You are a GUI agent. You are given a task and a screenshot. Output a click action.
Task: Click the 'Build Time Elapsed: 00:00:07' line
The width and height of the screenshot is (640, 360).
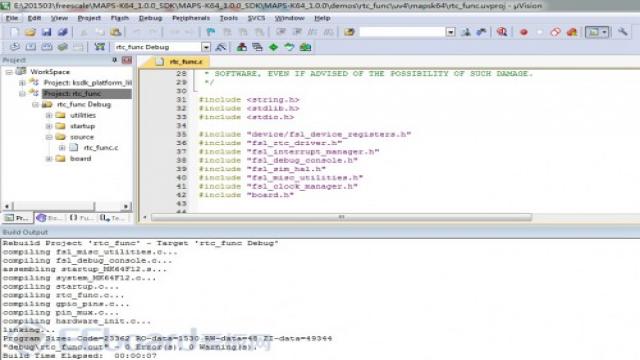(80, 356)
